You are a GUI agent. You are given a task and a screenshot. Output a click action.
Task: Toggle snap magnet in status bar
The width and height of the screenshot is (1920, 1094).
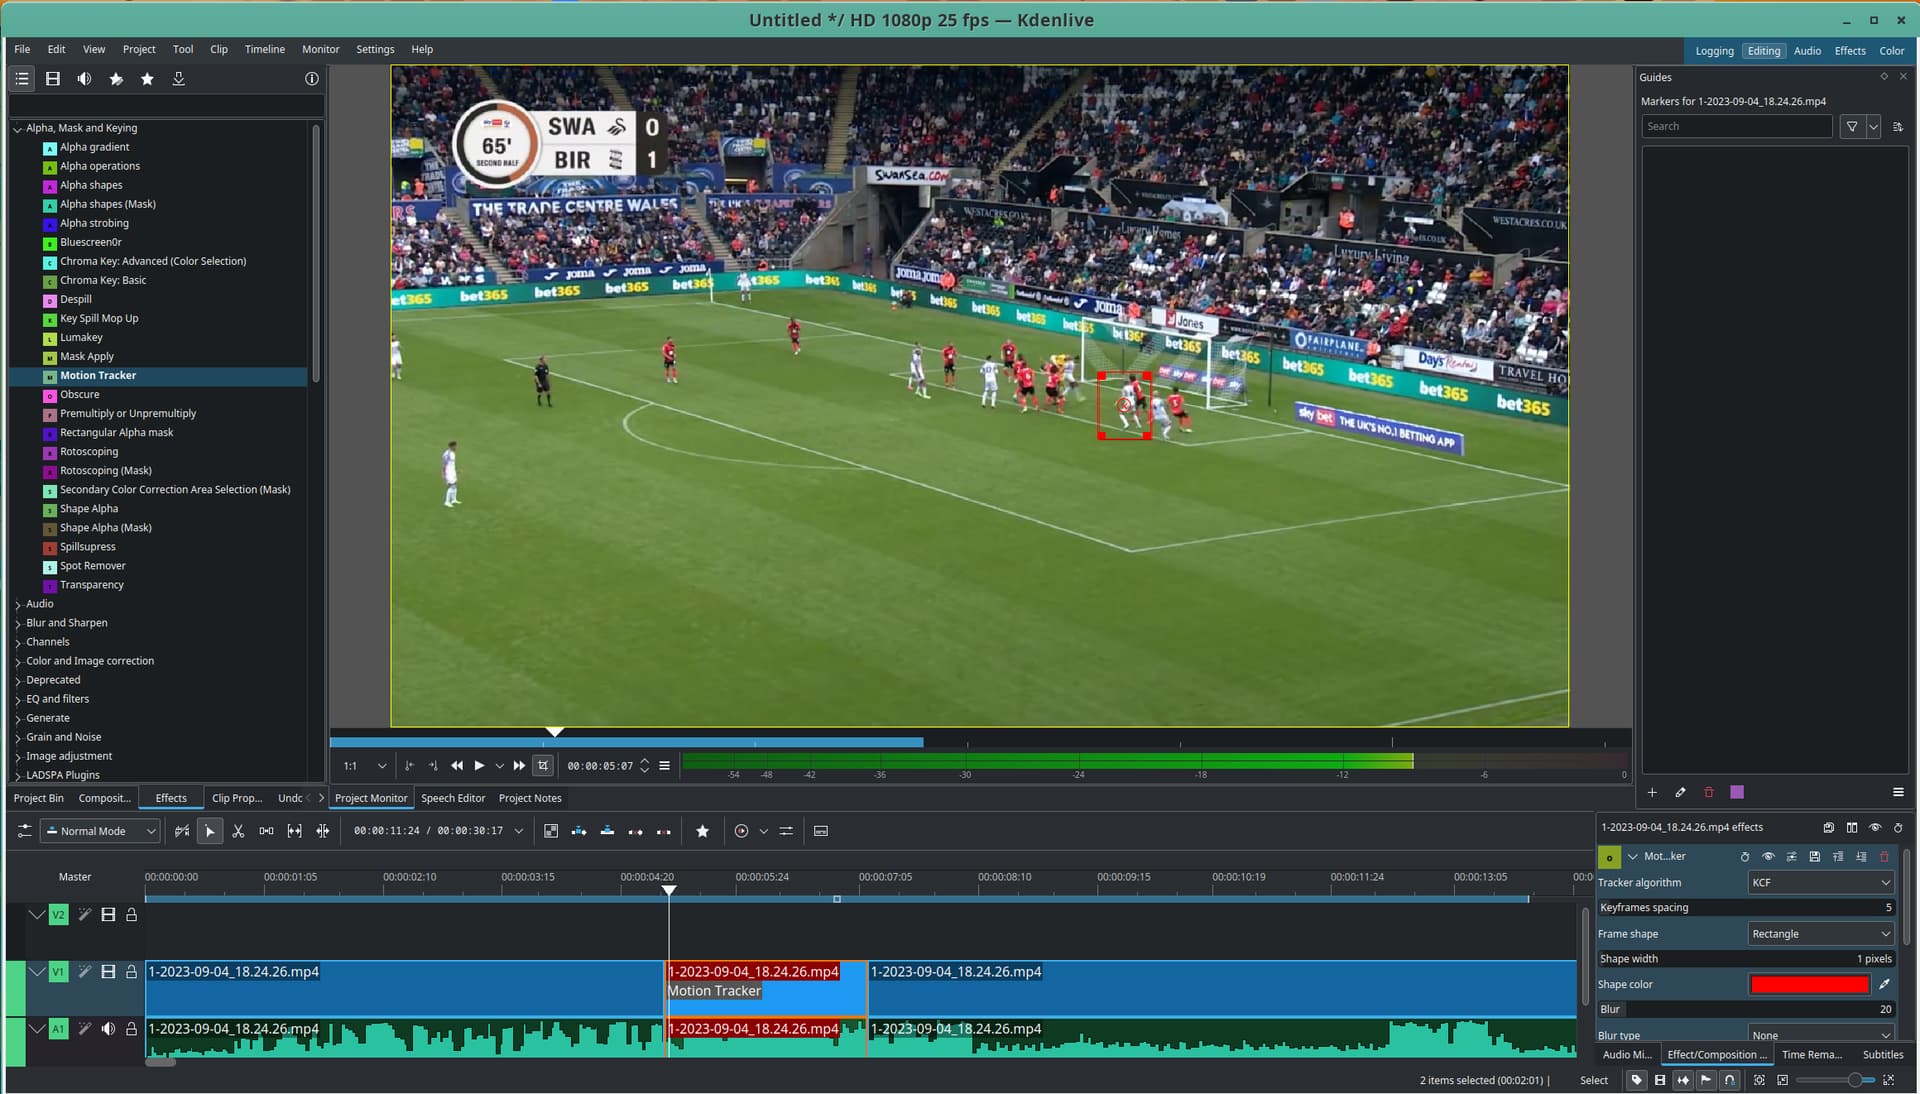(x=1729, y=1080)
